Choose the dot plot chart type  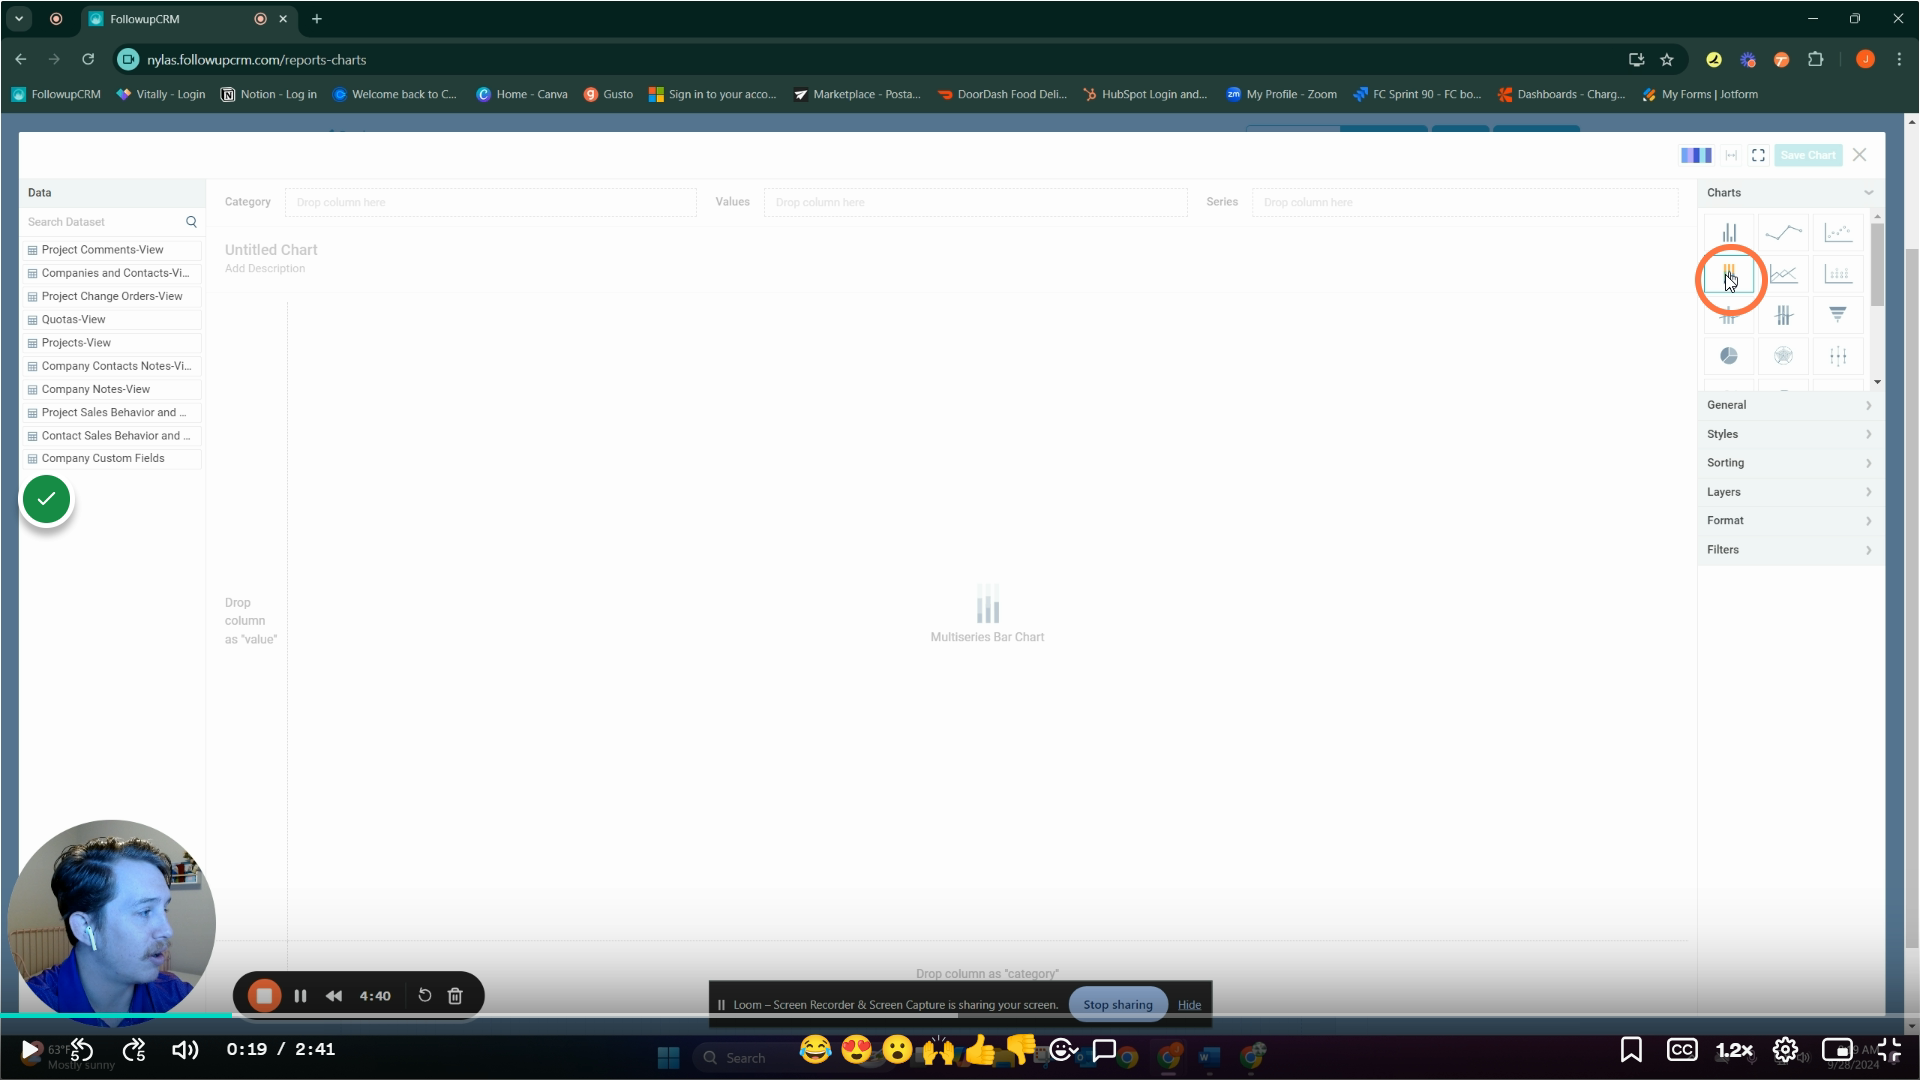[x=1838, y=274]
